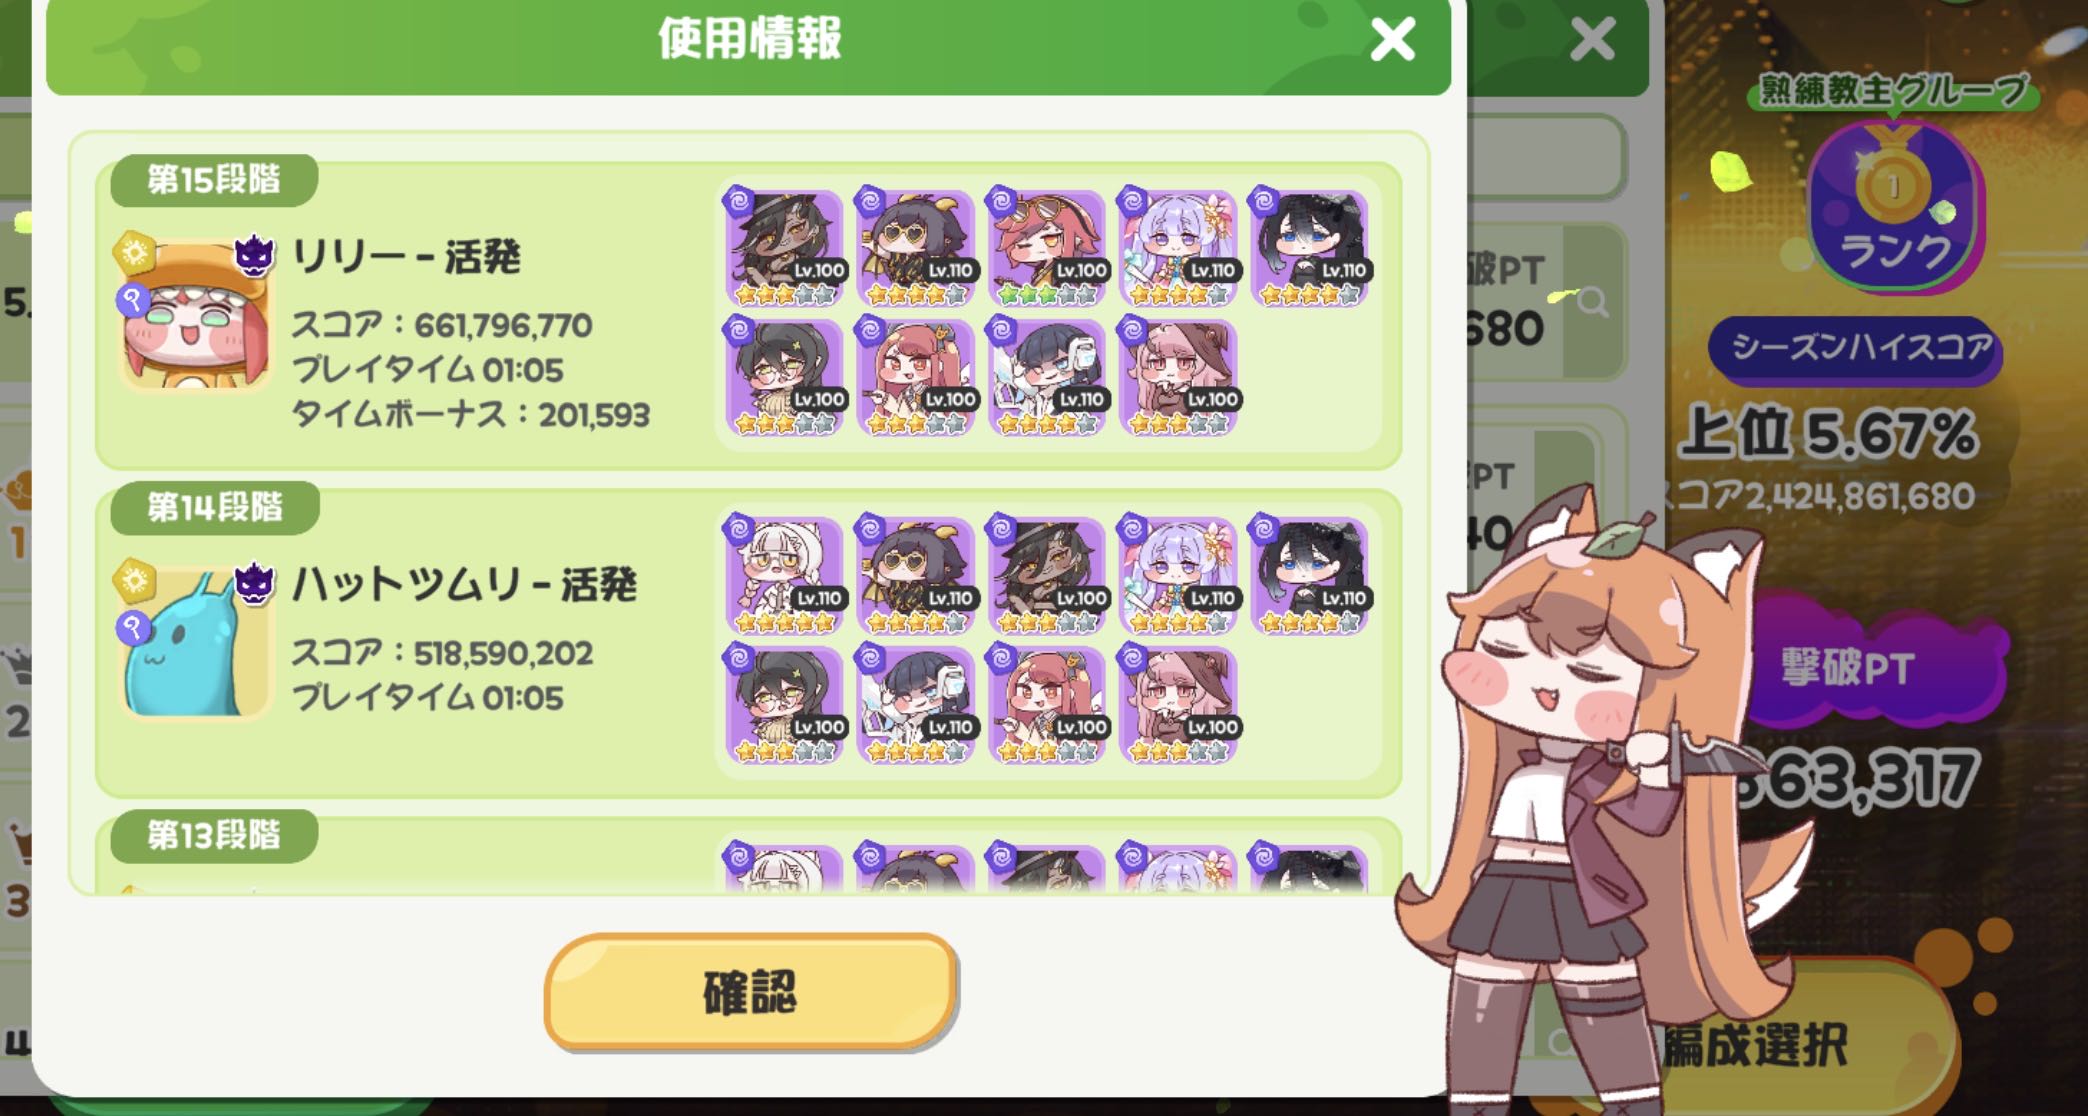Click the 確認 confirm button
The height and width of the screenshot is (1116, 2088).
tap(751, 992)
